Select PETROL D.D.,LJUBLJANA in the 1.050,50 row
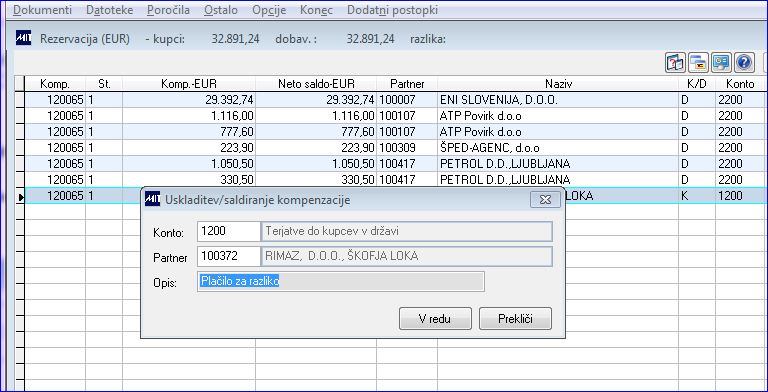The height and width of the screenshot is (392, 768). click(x=558, y=164)
